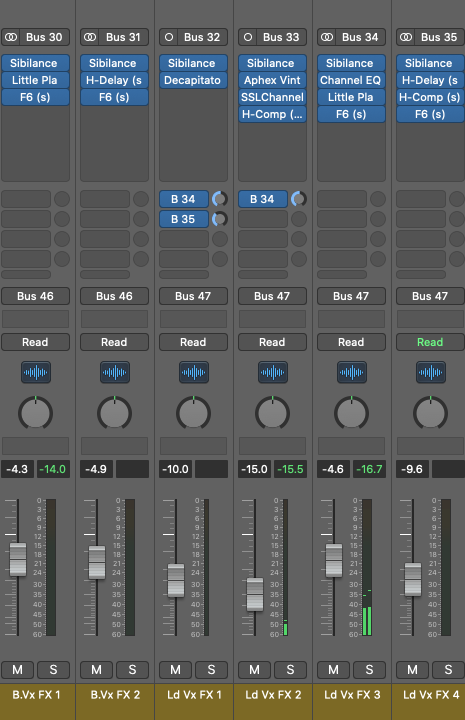Click Sibilance plug-in on Ld Vx FX 1
The height and width of the screenshot is (720, 465).
193,63
